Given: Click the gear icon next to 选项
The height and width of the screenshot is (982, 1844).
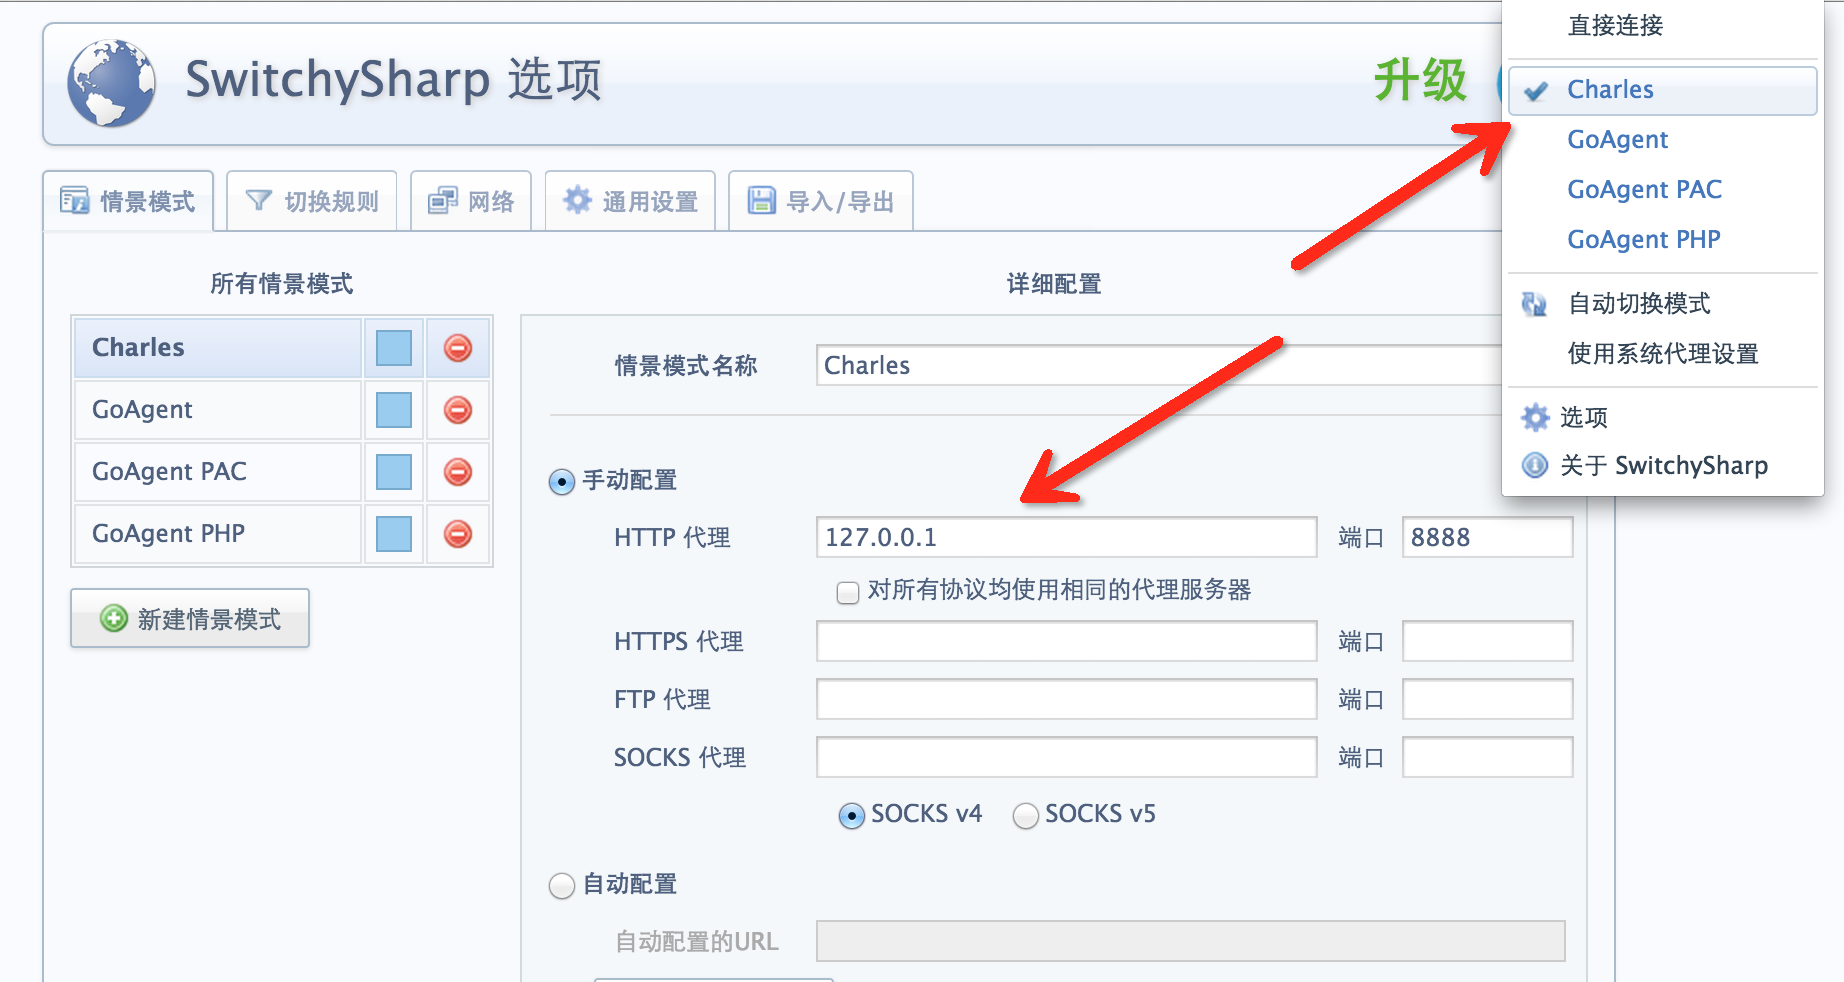Looking at the screenshot, I should coord(1535,417).
